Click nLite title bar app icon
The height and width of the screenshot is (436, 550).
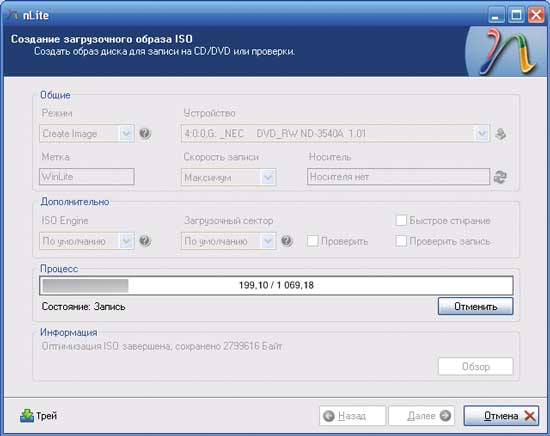coord(13,15)
